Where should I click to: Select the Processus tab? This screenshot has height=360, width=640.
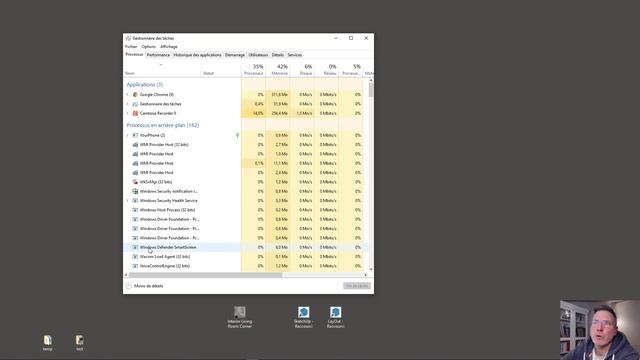(x=134, y=55)
